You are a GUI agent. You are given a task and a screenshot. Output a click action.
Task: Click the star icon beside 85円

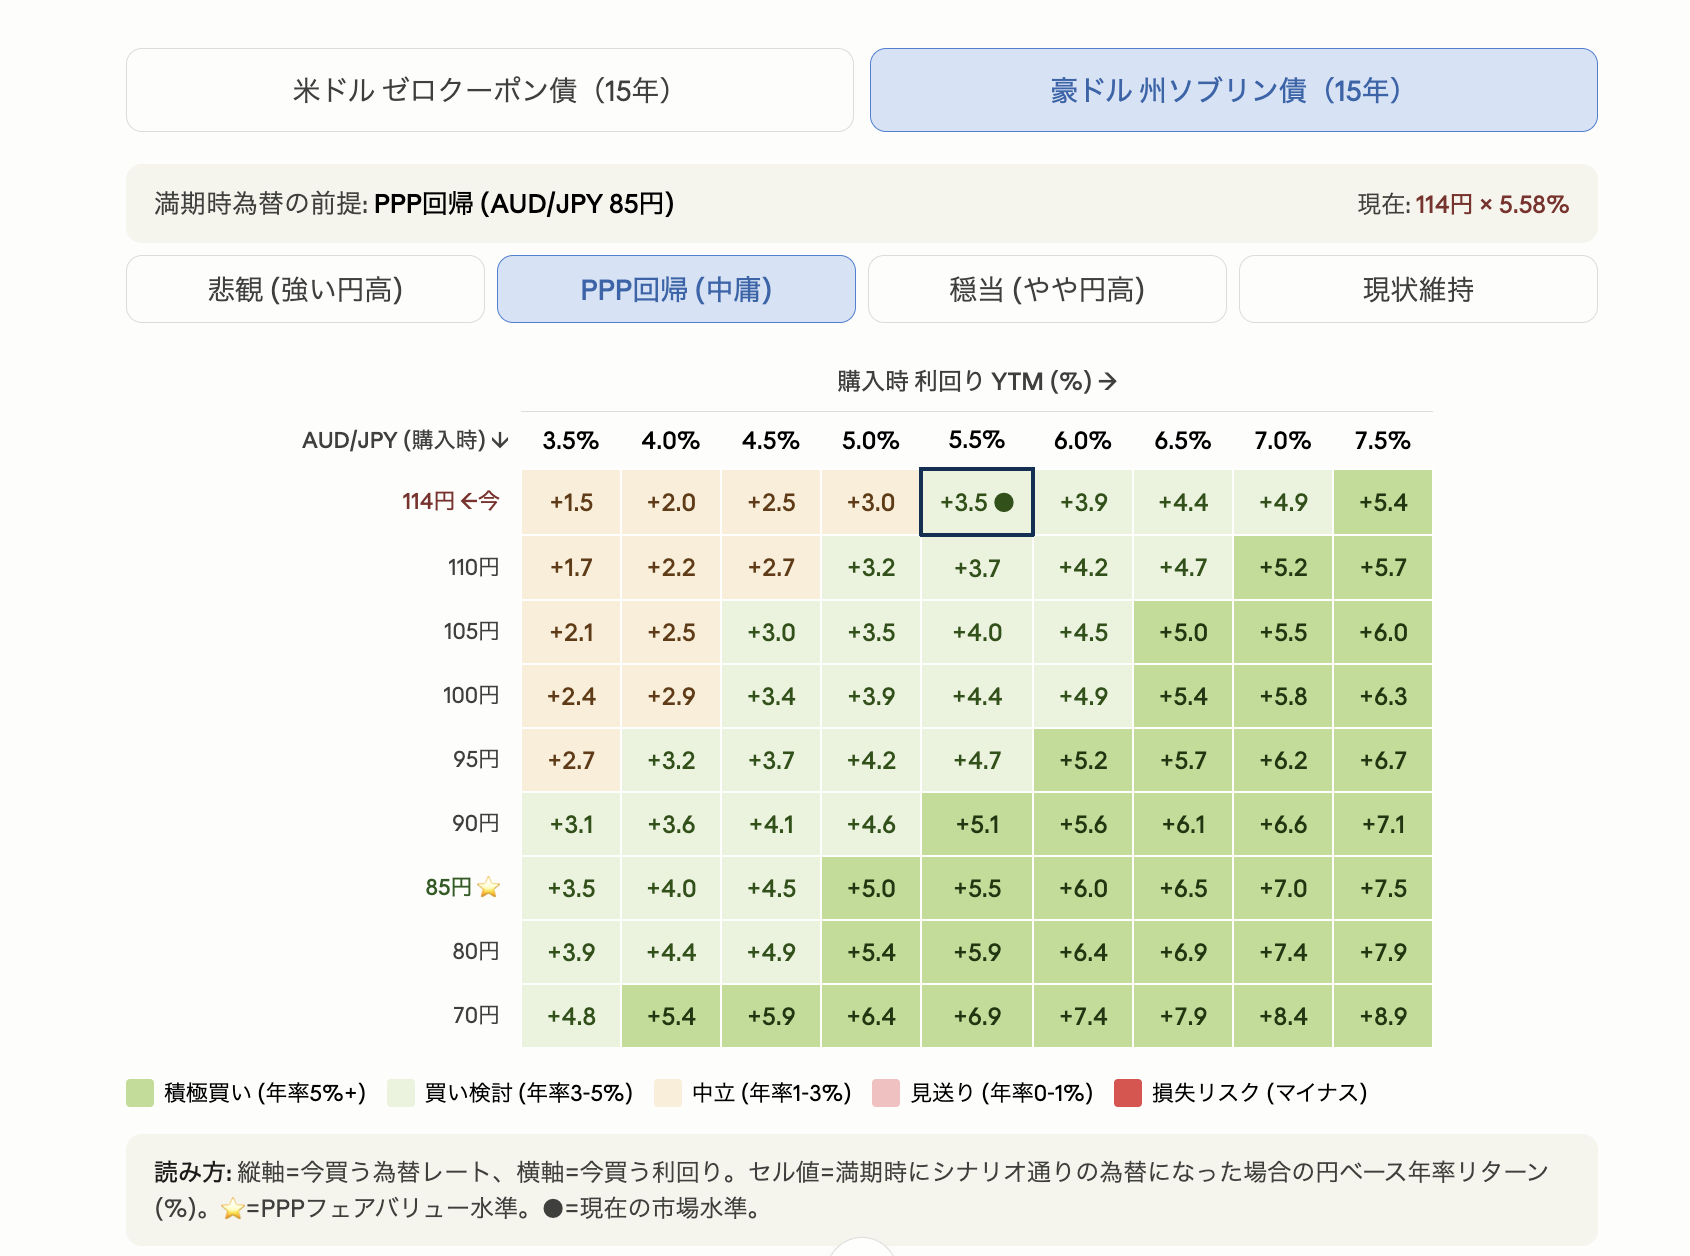(x=489, y=887)
